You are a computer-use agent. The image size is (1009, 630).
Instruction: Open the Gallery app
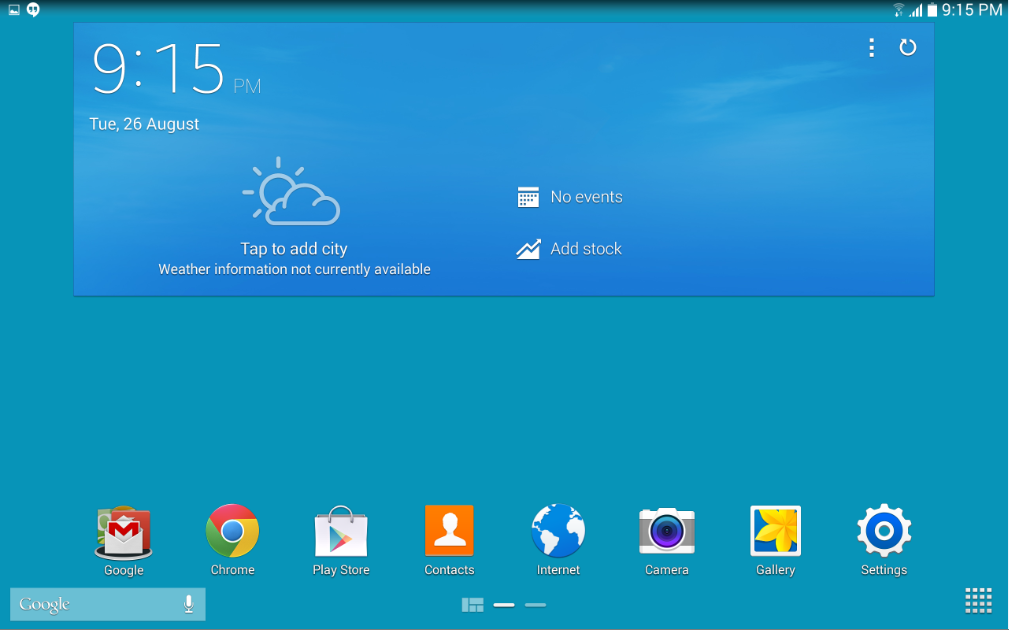point(775,531)
